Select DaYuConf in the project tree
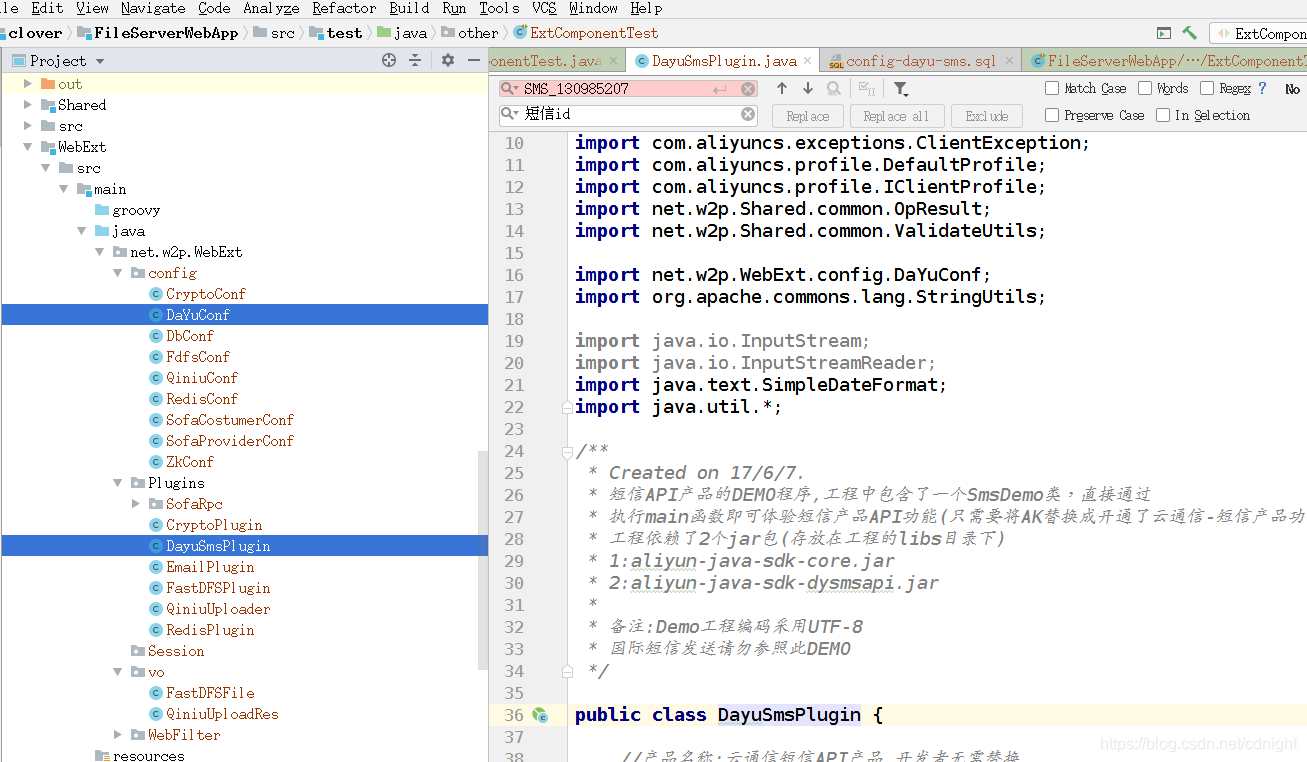The width and height of the screenshot is (1307, 762). 197,315
